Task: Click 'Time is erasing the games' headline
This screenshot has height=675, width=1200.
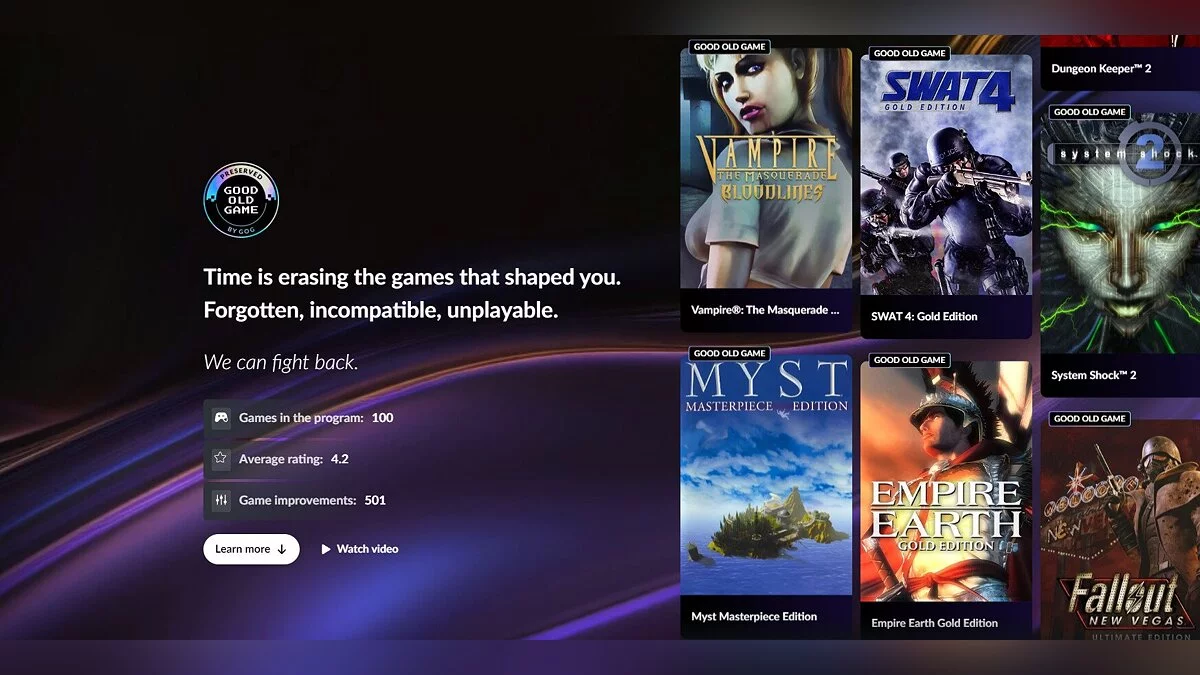Action: point(412,277)
